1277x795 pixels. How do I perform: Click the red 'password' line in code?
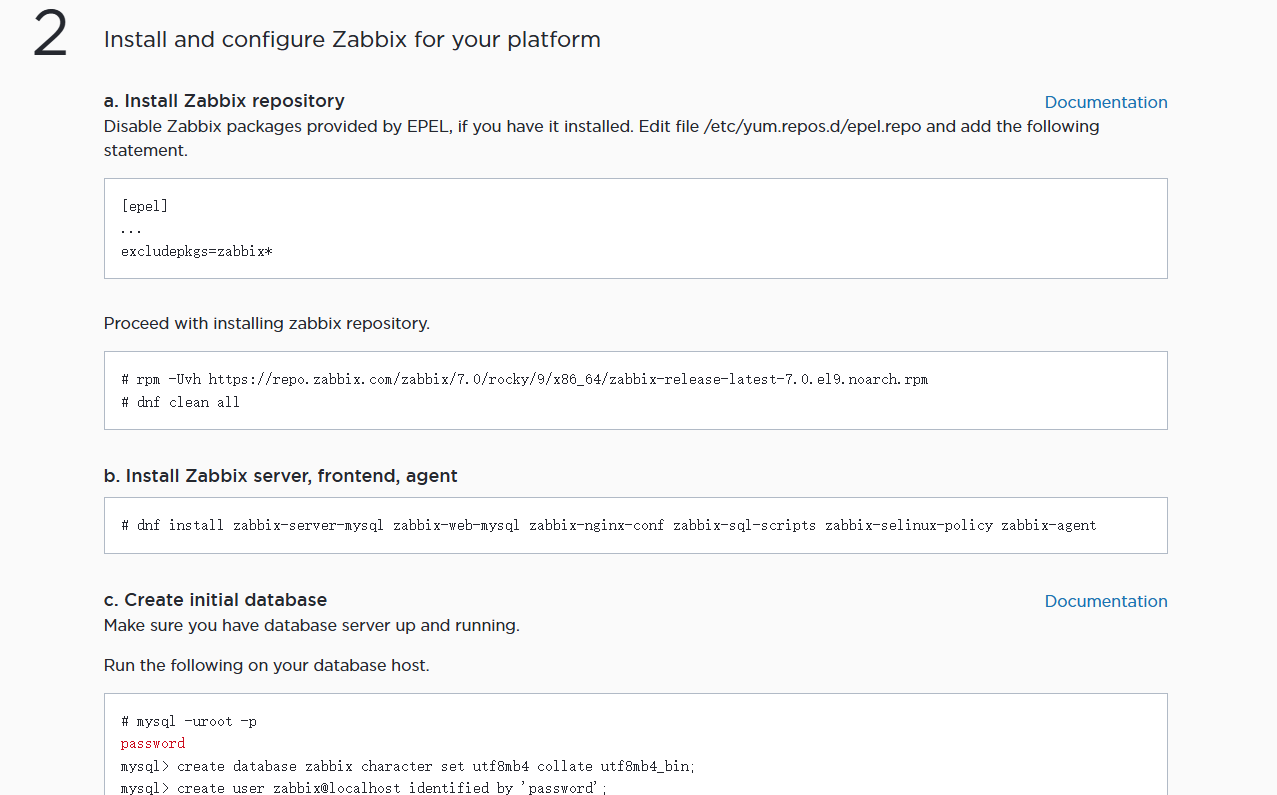tap(153, 744)
